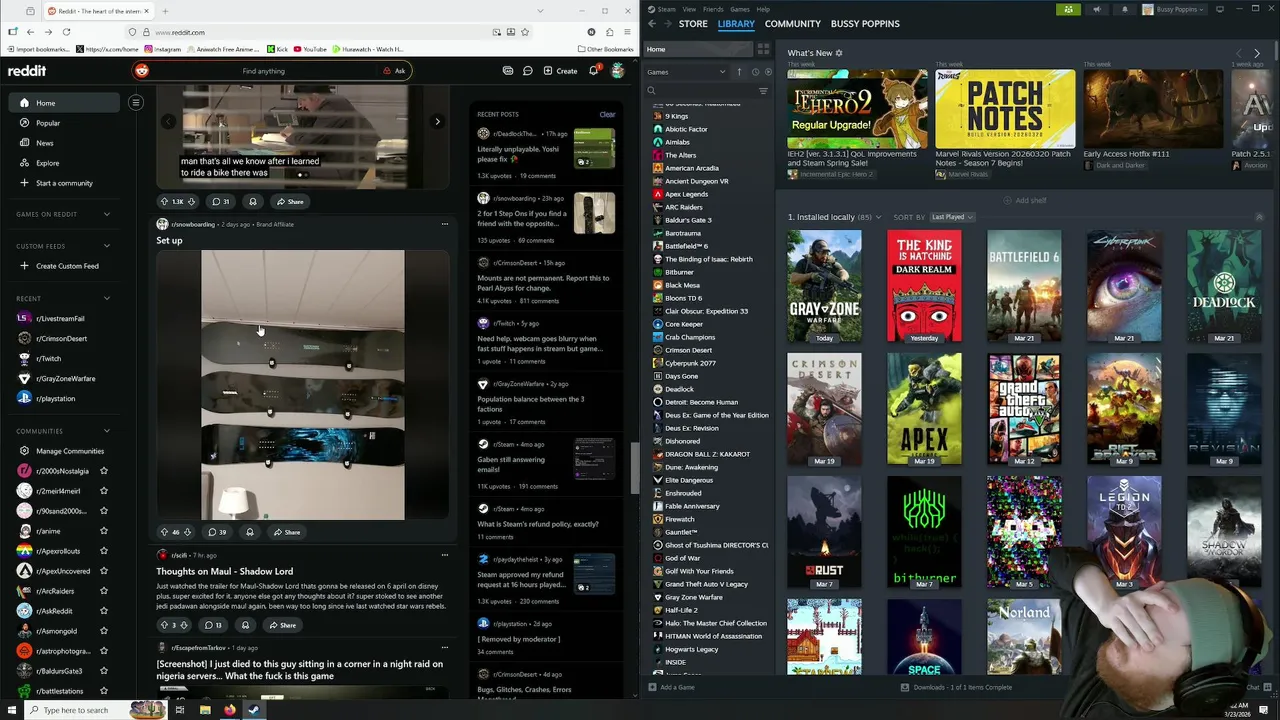
Task: Click the Reddit advertise icon in header
Action: 508,71
